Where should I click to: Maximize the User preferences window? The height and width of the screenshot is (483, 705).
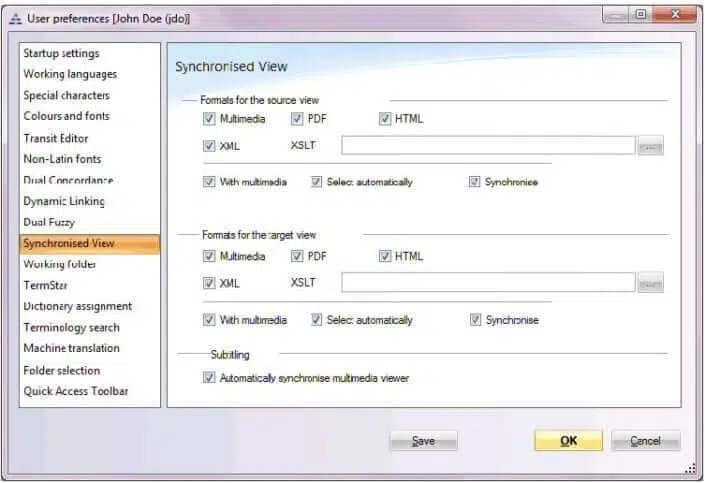click(640, 15)
